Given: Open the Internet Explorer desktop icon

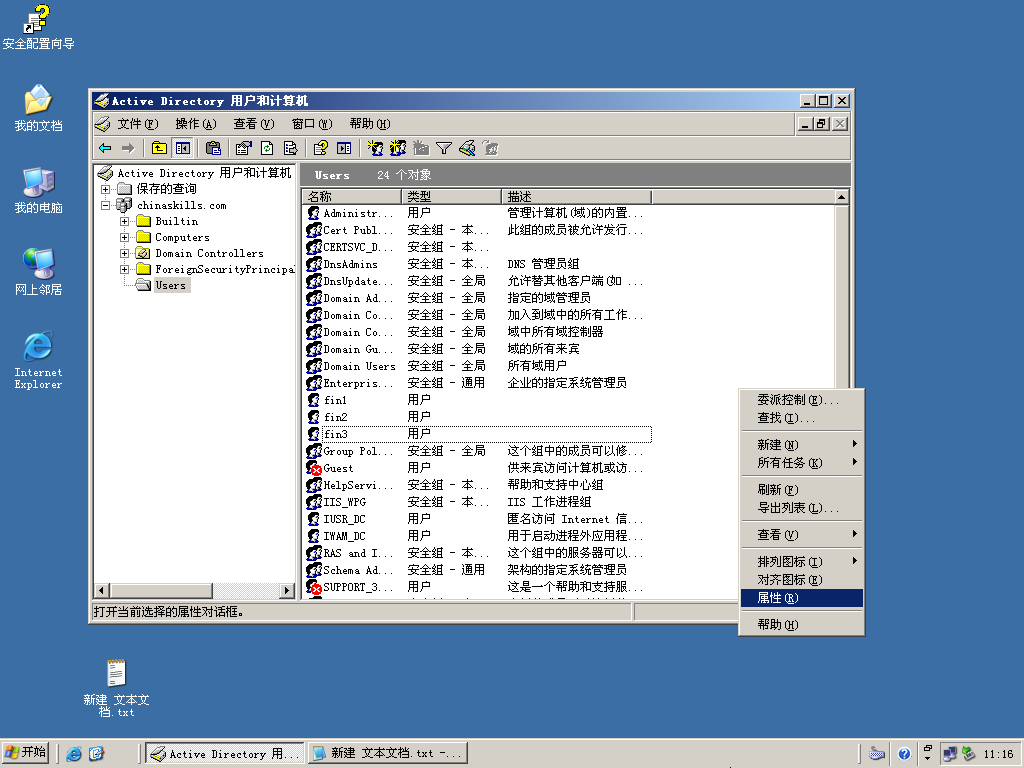Looking at the screenshot, I should pos(39,360).
